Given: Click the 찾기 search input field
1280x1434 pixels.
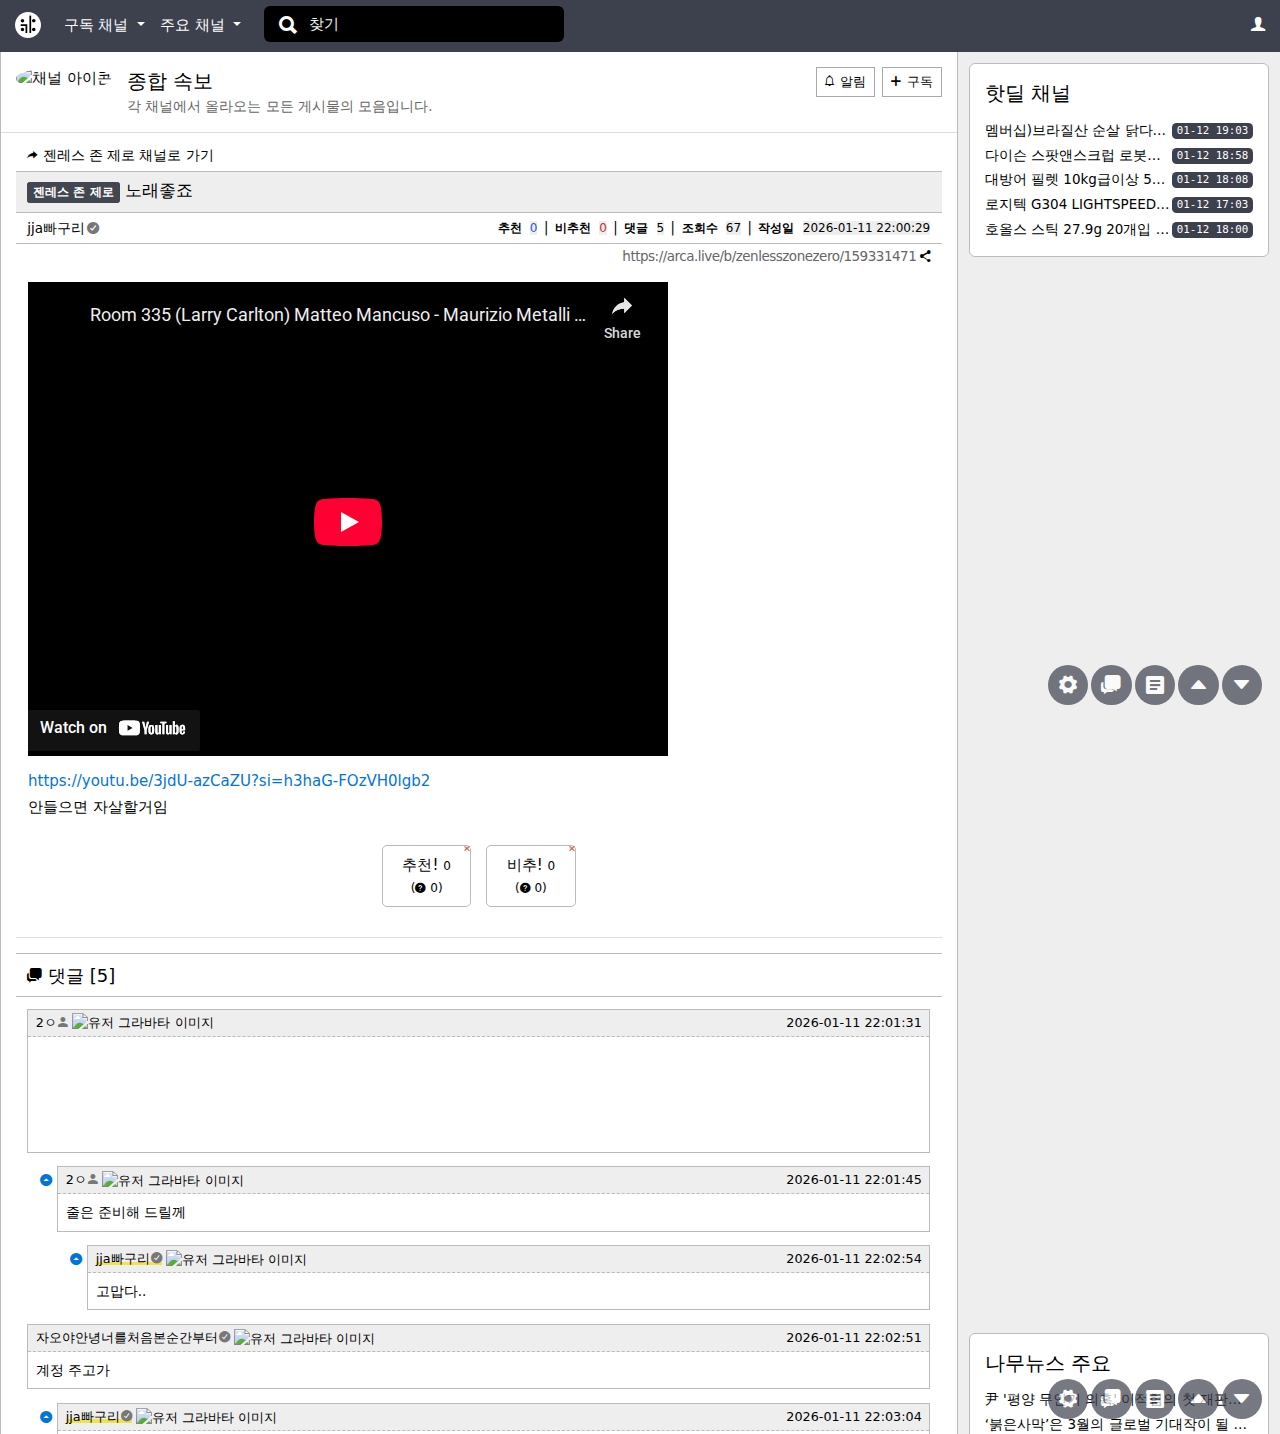Looking at the screenshot, I should pos(430,25).
